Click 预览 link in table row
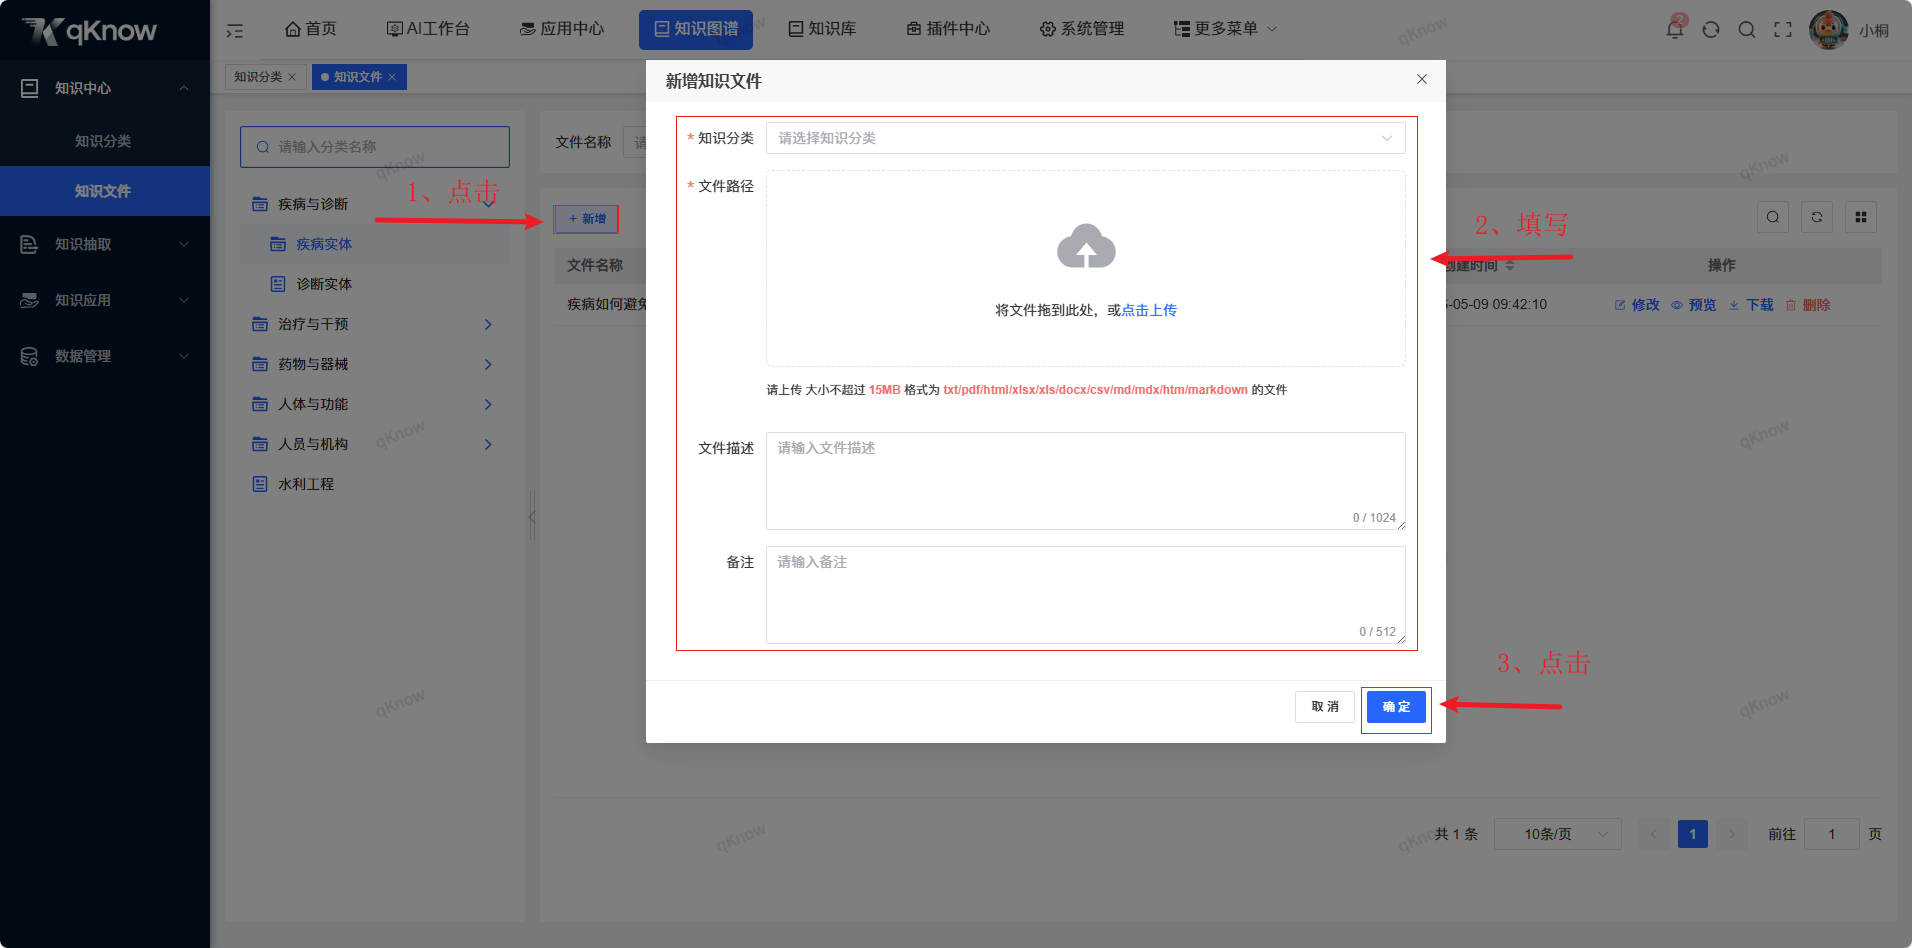Screen dimensions: 1912x948 pyautogui.click(x=1694, y=305)
